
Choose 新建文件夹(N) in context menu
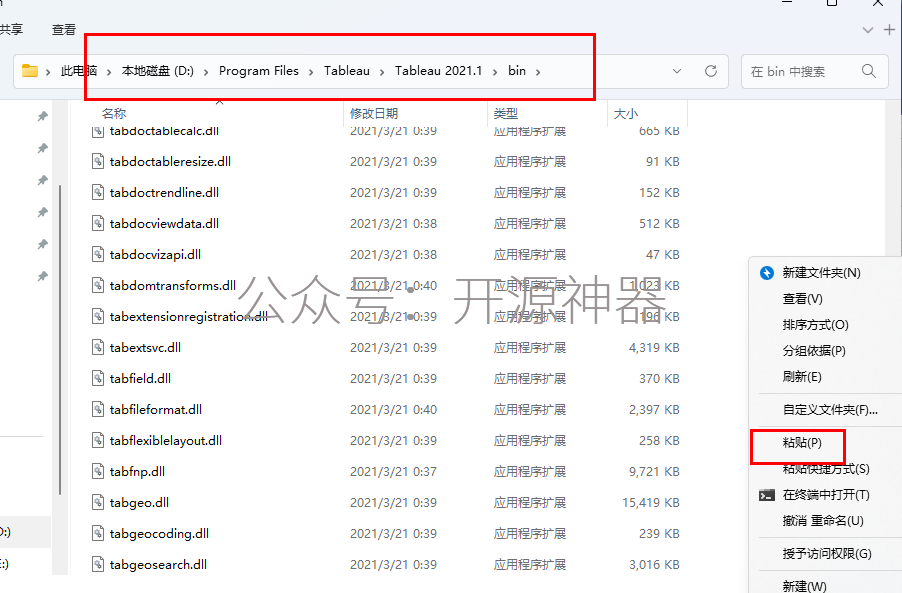(821, 273)
